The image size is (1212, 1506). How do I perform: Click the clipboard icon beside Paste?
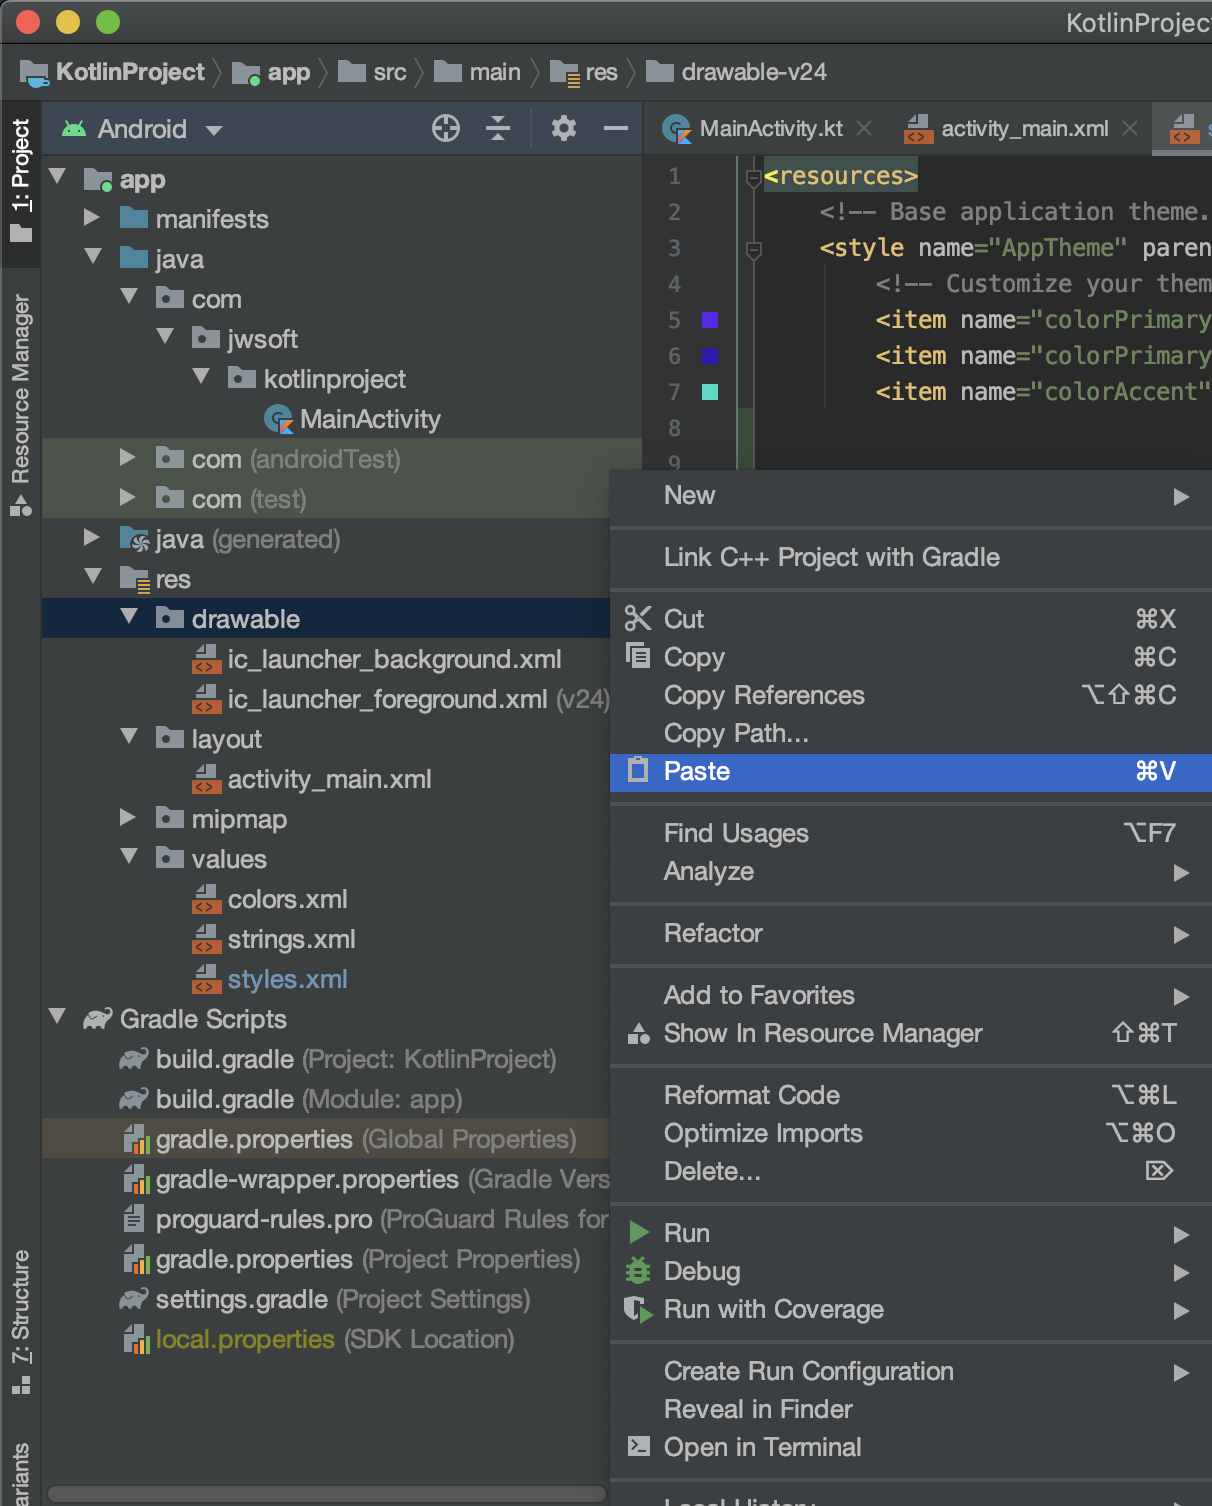click(638, 769)
